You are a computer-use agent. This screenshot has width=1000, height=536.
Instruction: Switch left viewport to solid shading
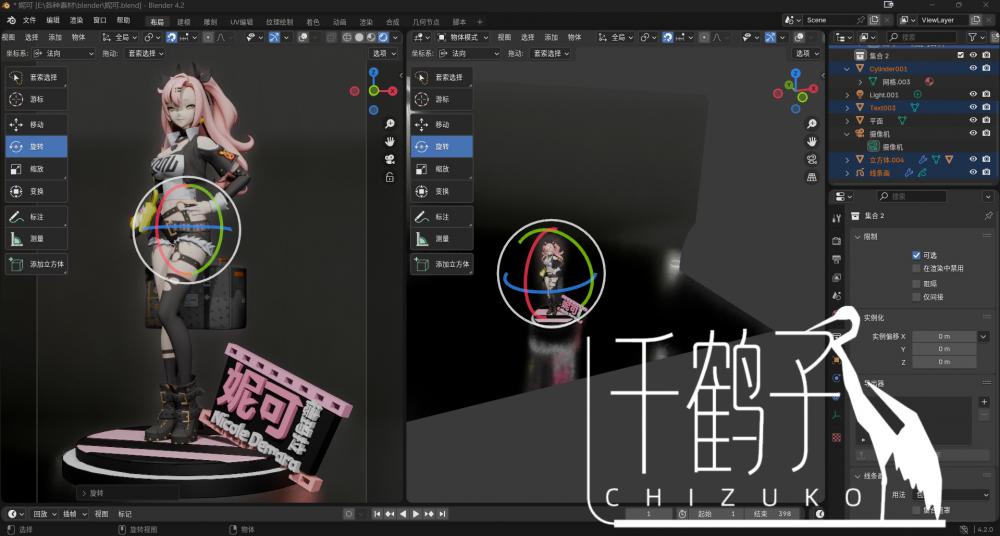[360, 38]
